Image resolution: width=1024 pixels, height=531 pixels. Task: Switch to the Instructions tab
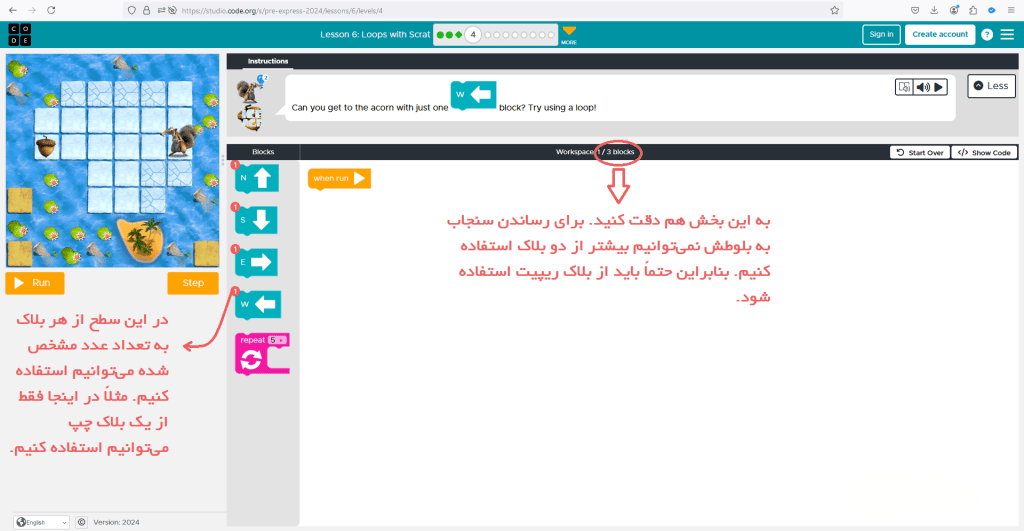coord(268,61)
